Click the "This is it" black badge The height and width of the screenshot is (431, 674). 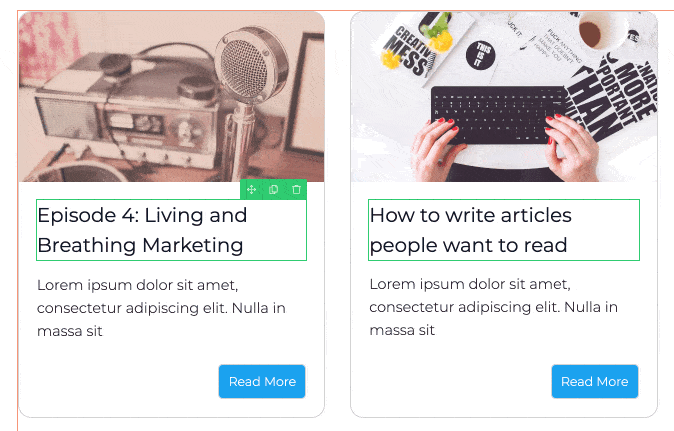pos(481,55)
